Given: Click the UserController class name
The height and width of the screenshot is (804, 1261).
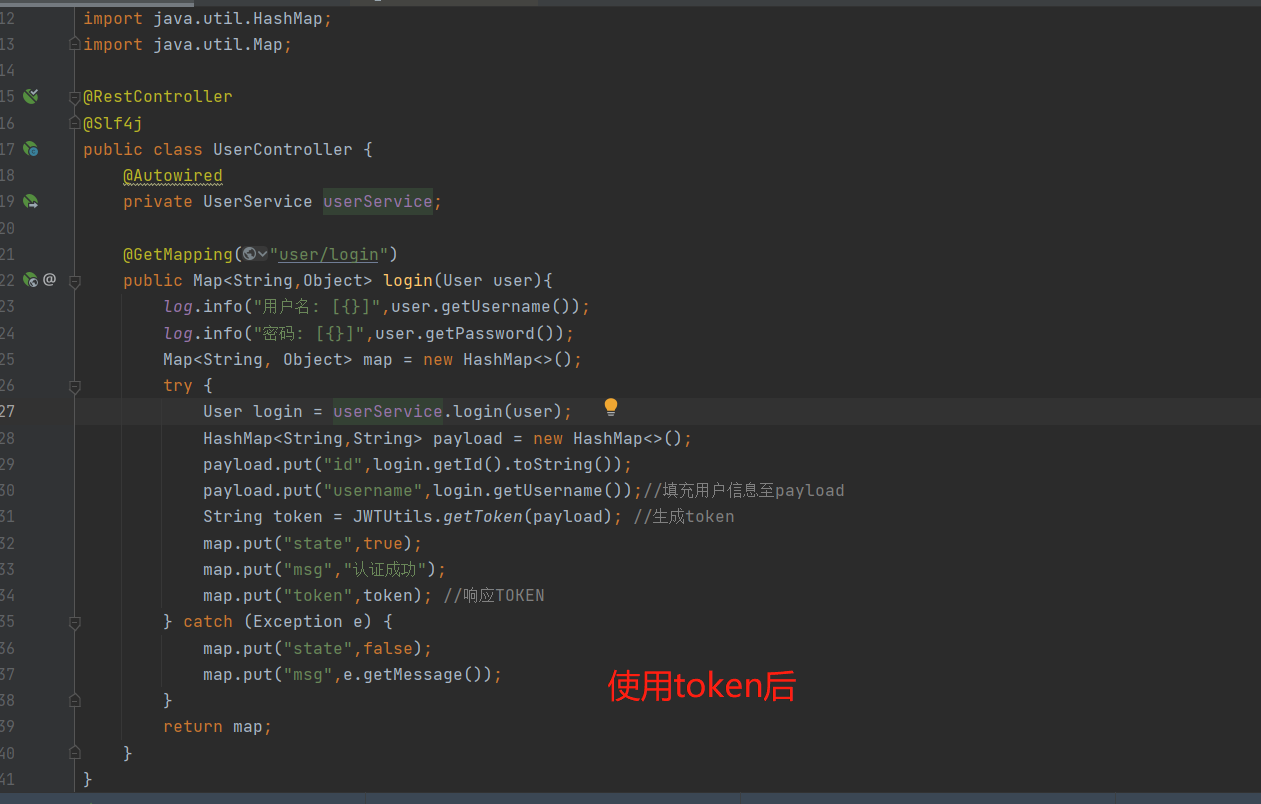Looking at the screenshot, I should 283,149.
